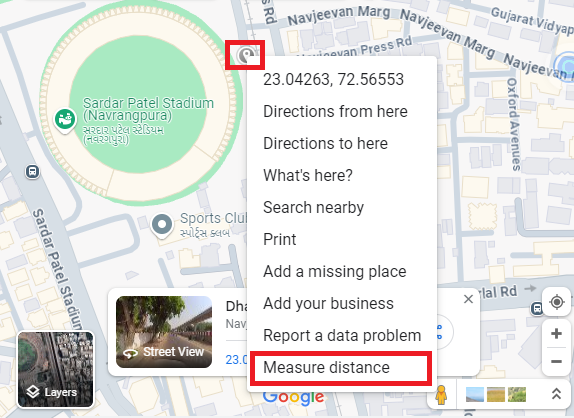Open the Street View photo thumbnail
The height and width of the screenshot is (418, 574).
pyautogui.click(x=164, y=332)
